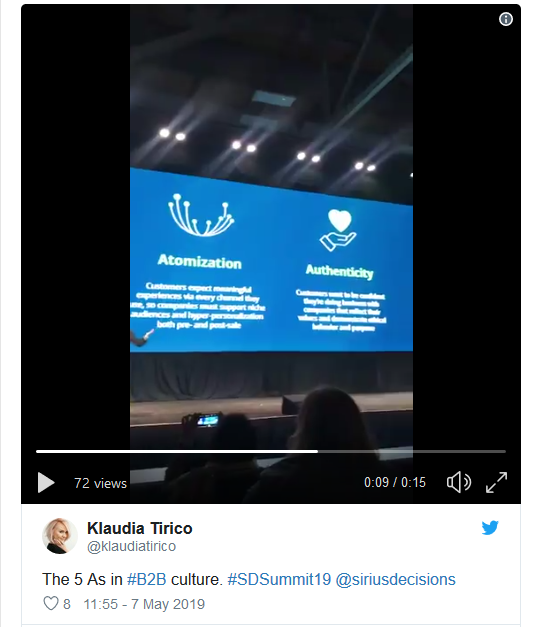541x627 pixels.
Task: Like the tweet with the heart icon
Action: [51, 603]
